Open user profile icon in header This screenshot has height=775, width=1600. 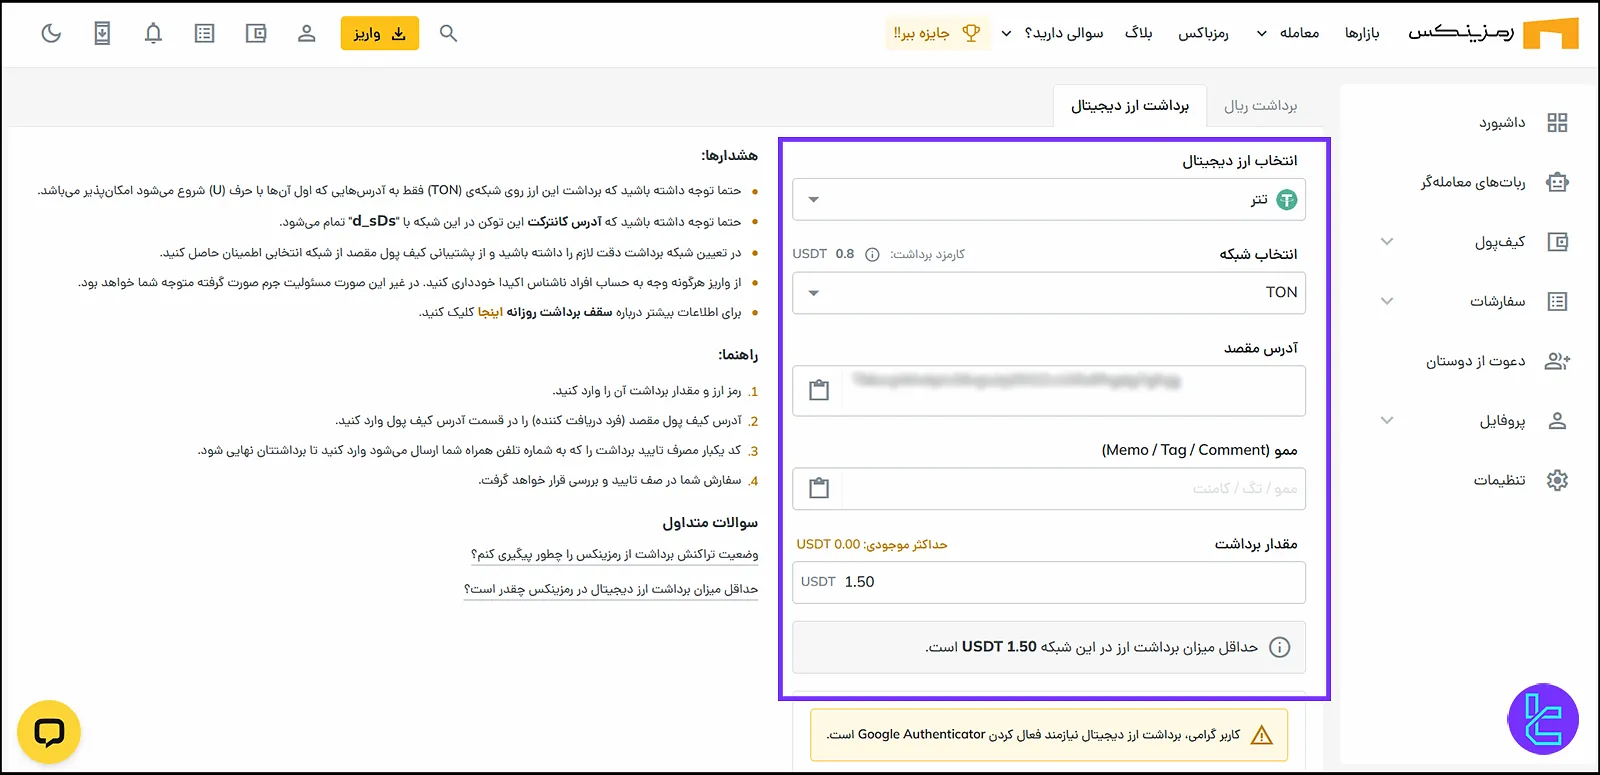(x=307, y=34)
